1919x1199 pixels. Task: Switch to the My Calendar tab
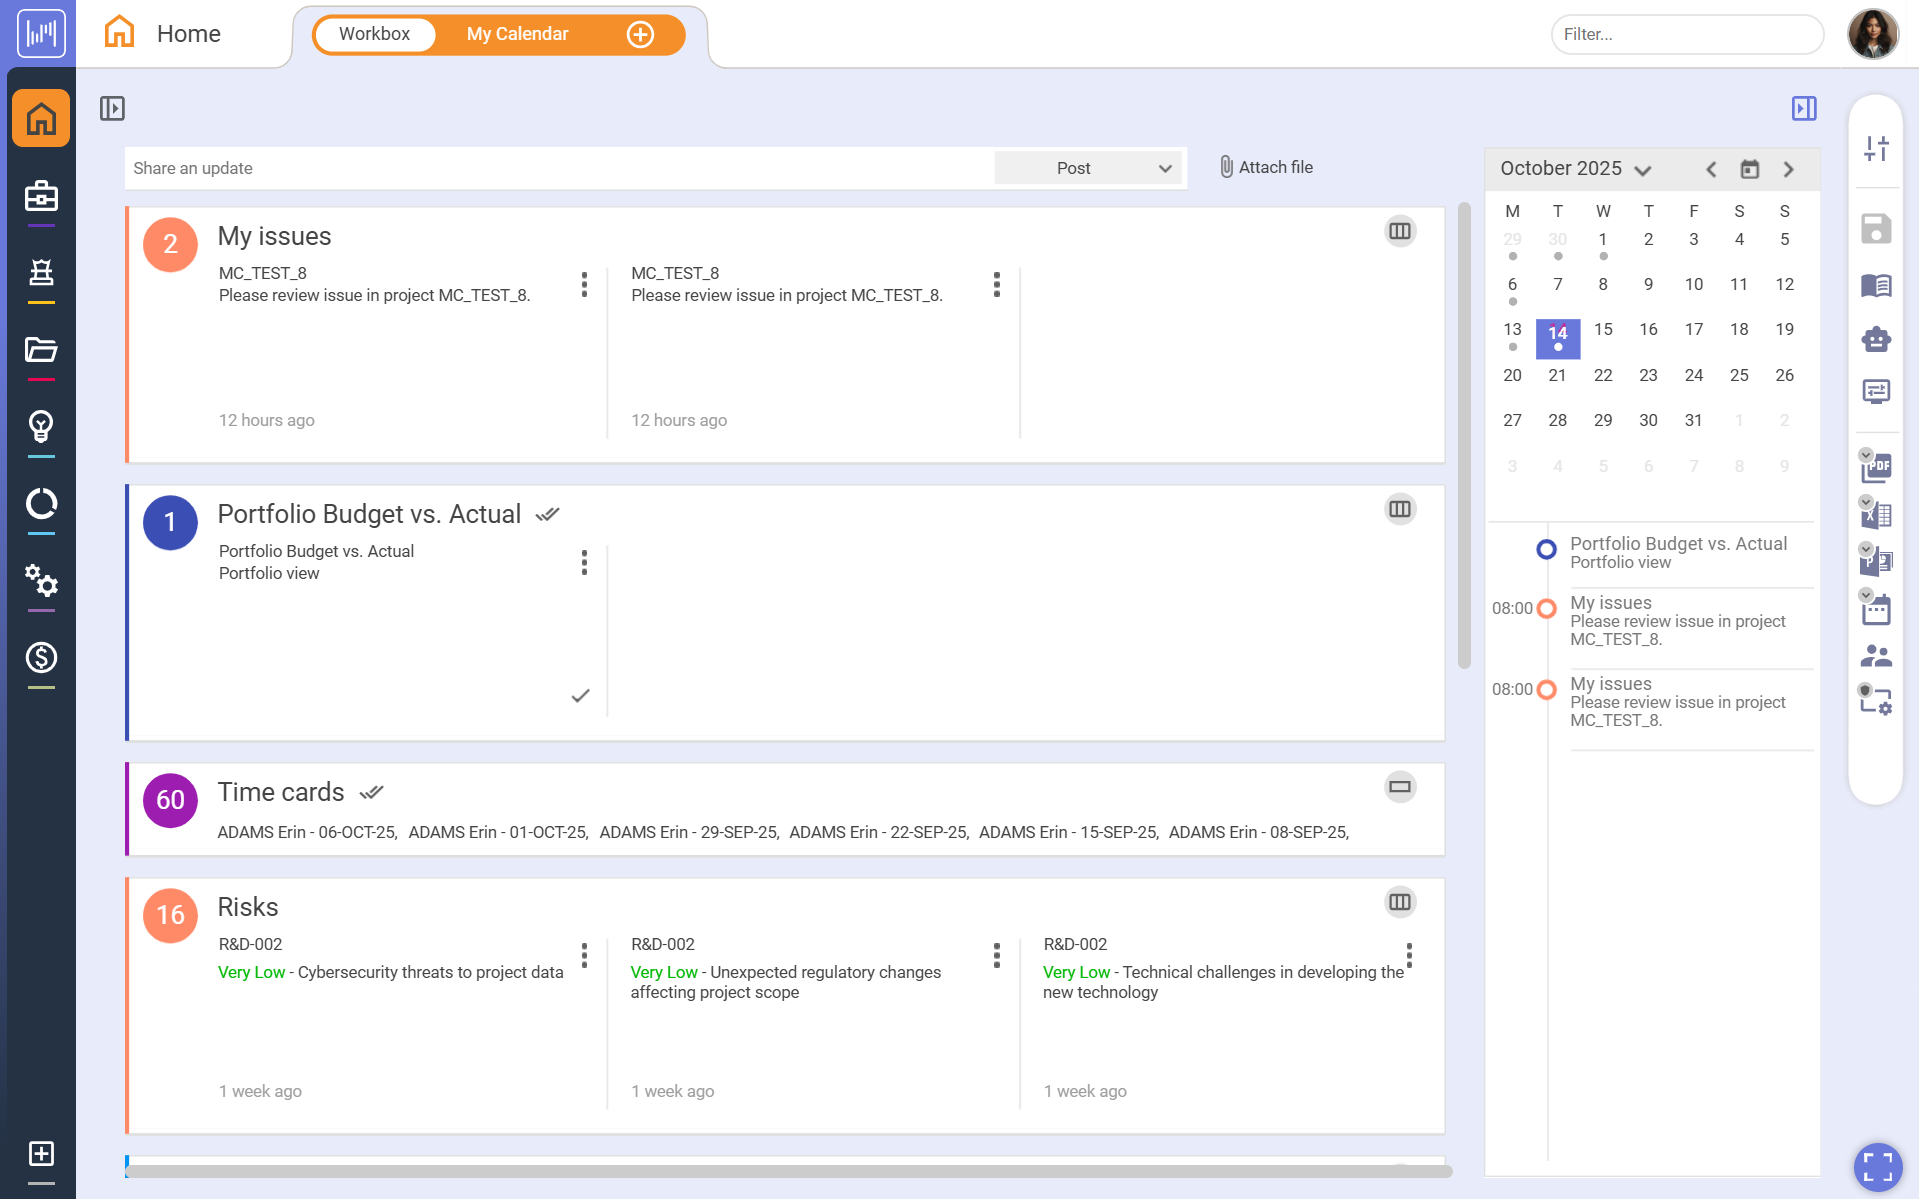(x=516, y=33)
